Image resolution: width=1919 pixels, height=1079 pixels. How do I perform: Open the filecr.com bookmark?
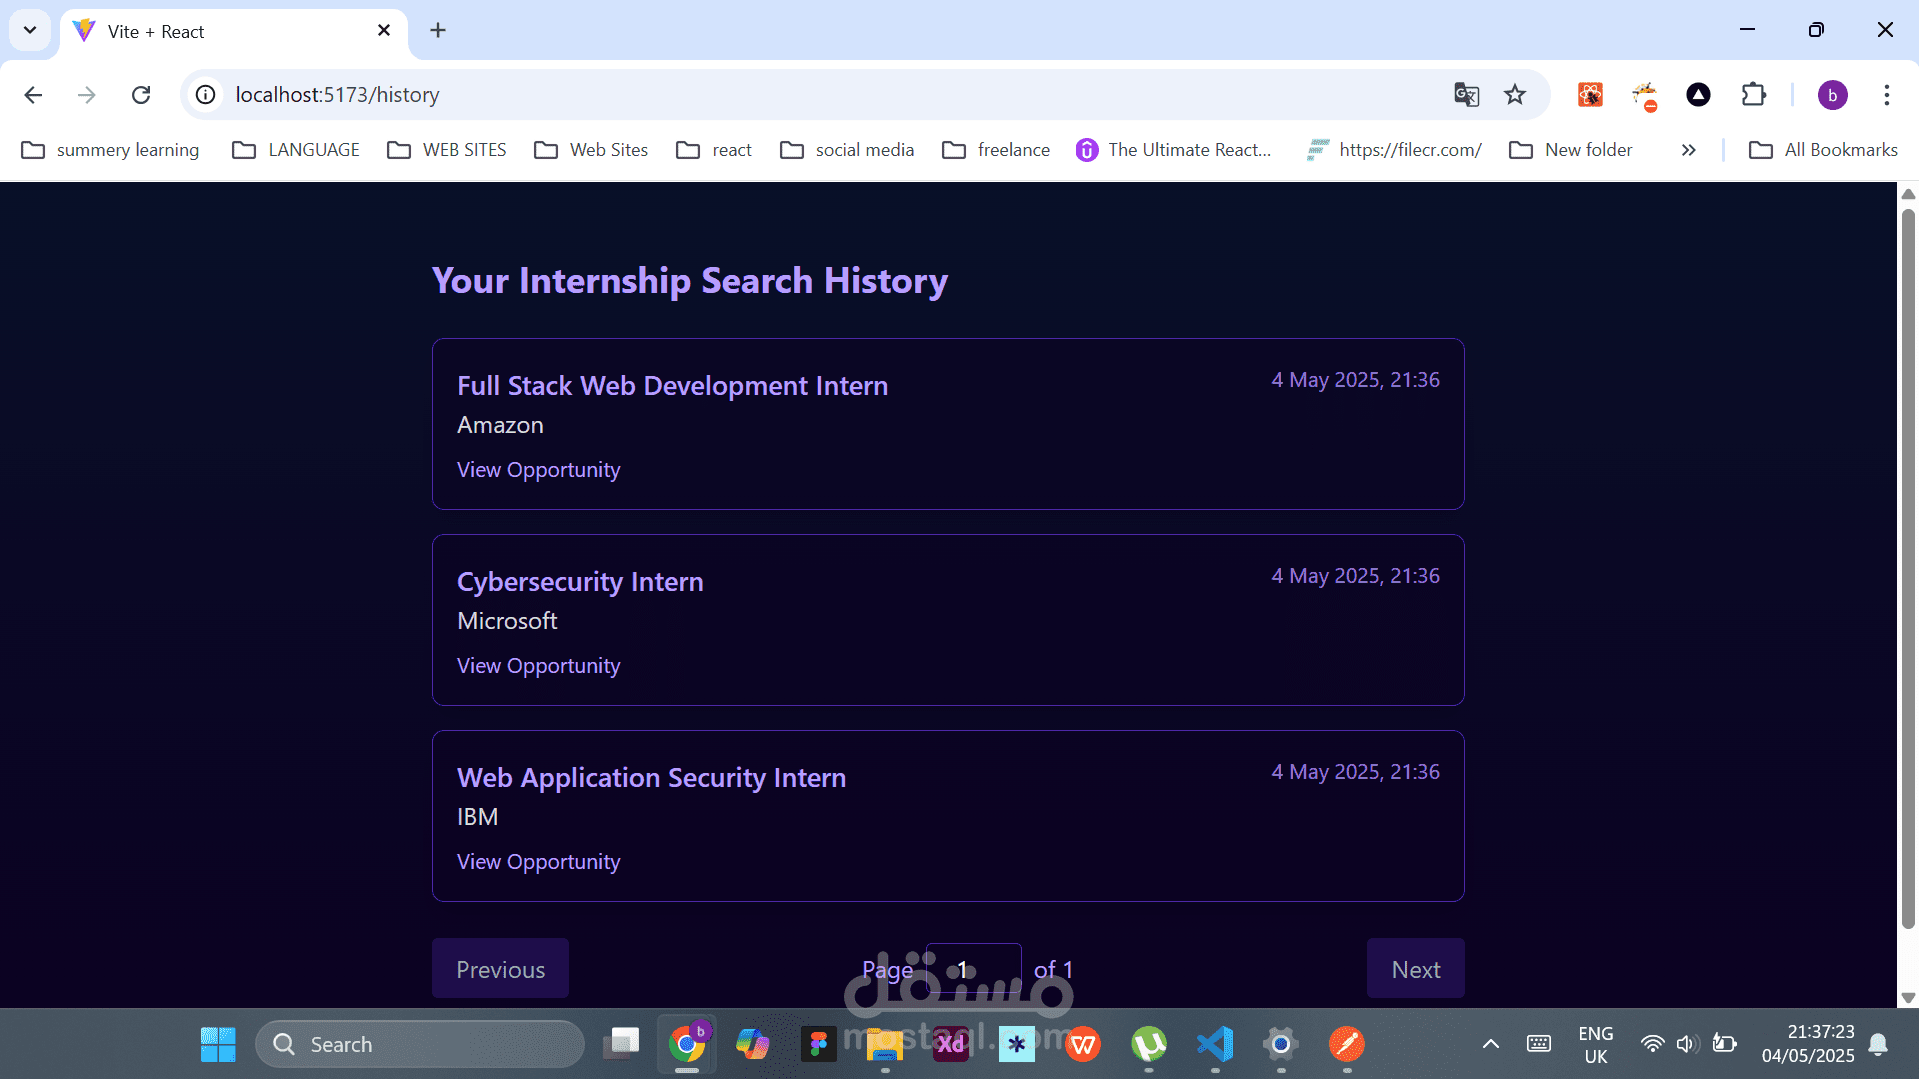1394,150
